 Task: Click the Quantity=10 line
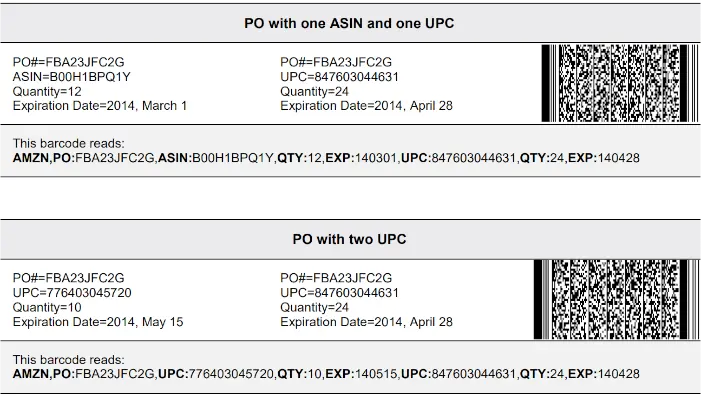pyautogui.click(x=47, y=308)
